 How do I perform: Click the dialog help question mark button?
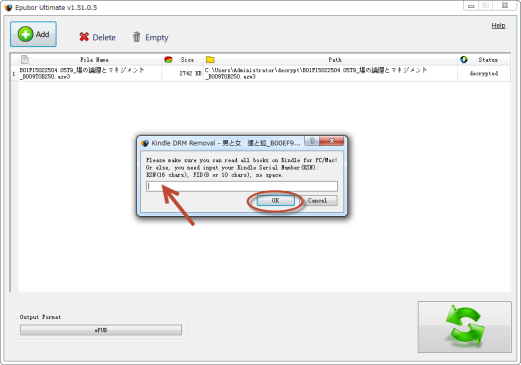312,141
